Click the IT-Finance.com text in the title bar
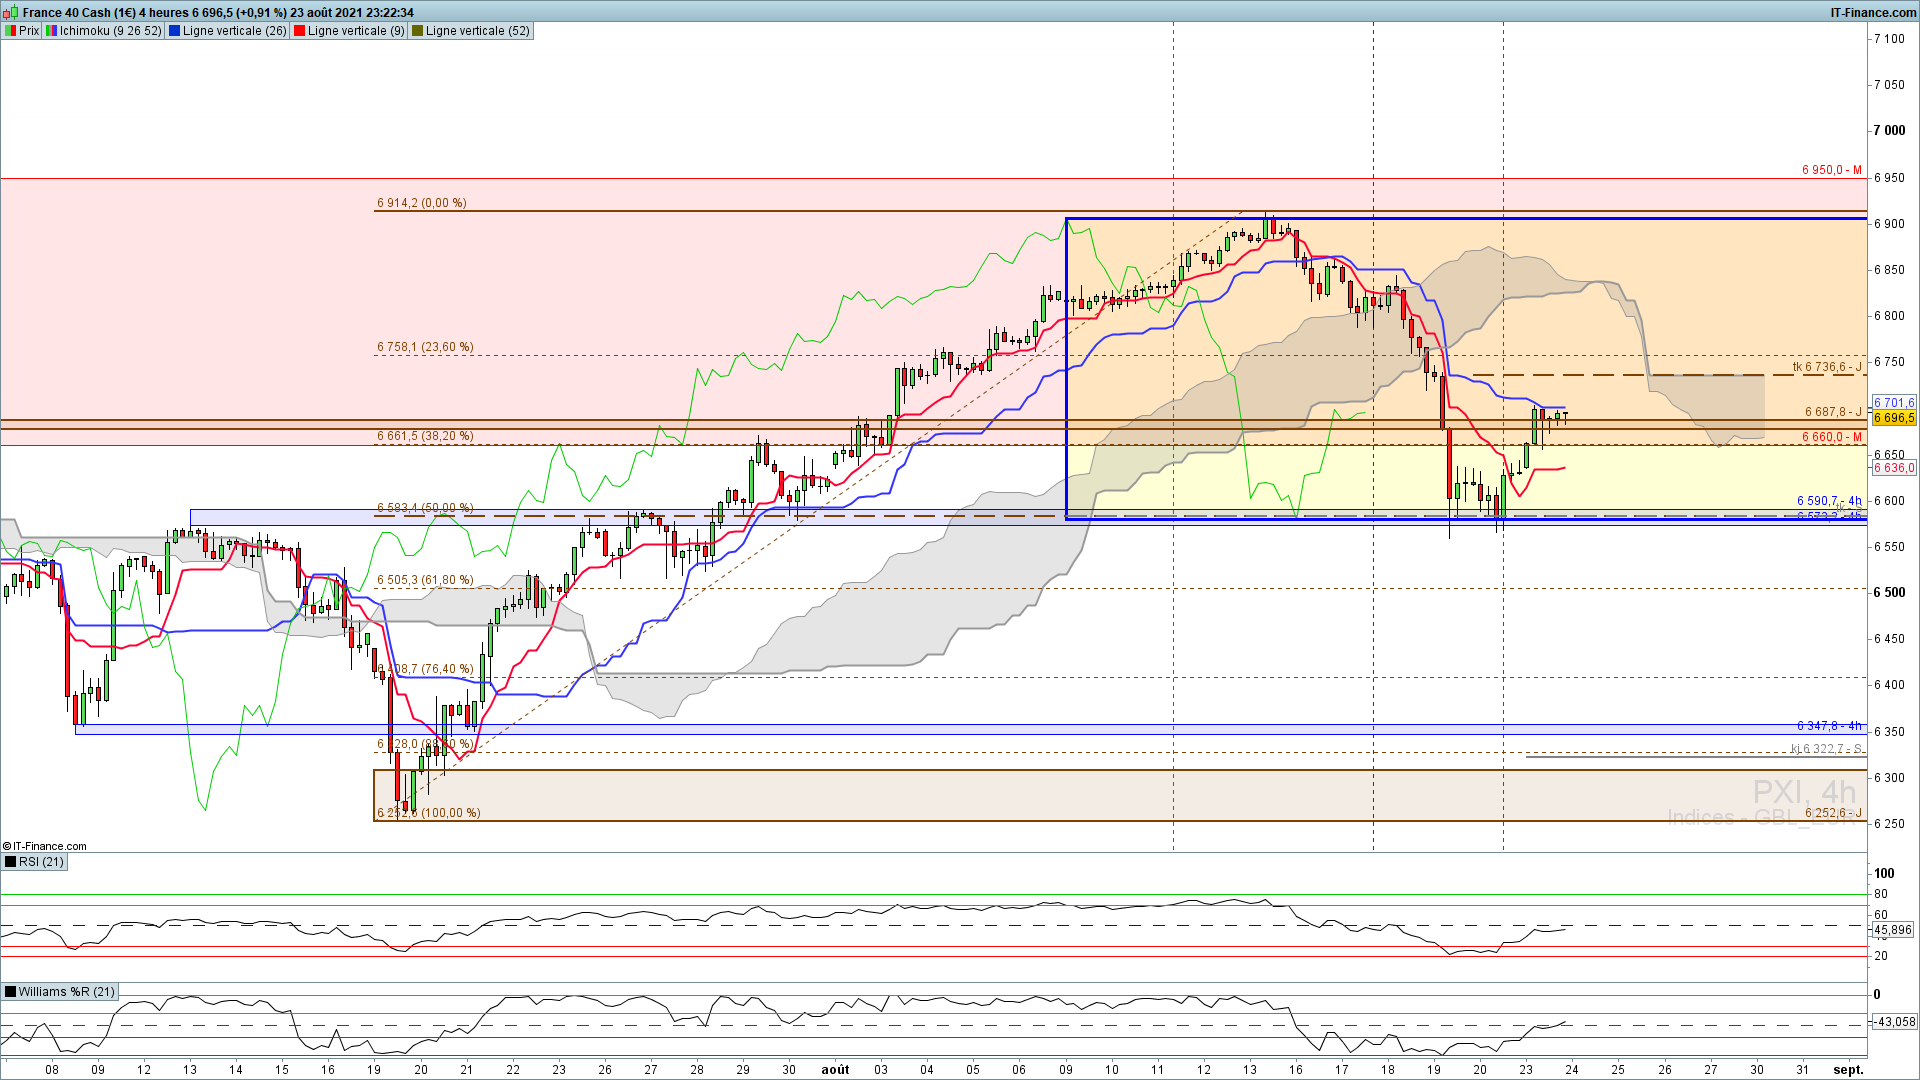 pos(1873,13)
